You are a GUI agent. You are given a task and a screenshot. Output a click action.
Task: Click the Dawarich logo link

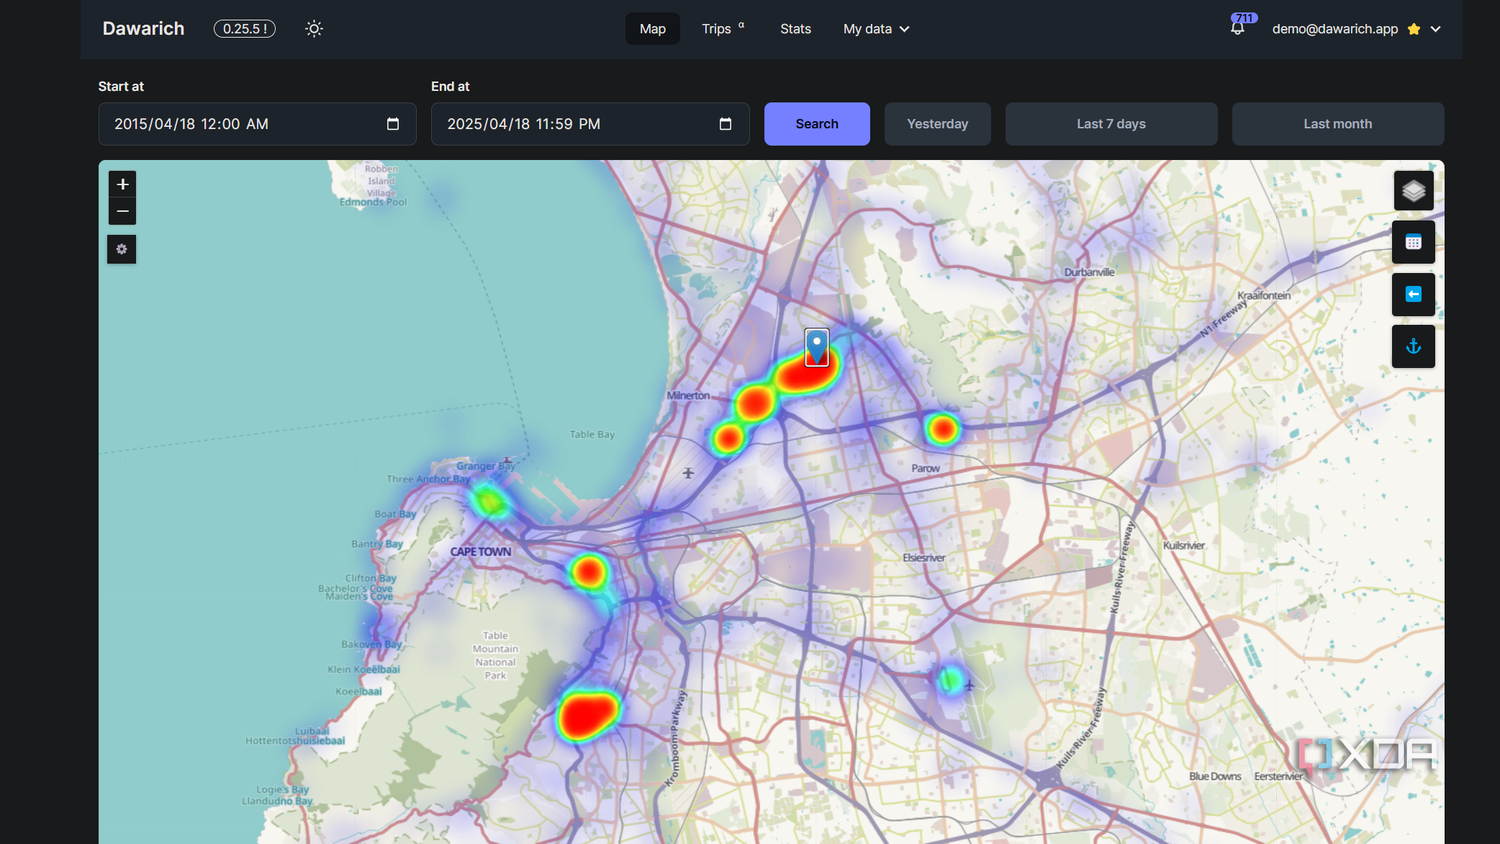pos(144,29)
